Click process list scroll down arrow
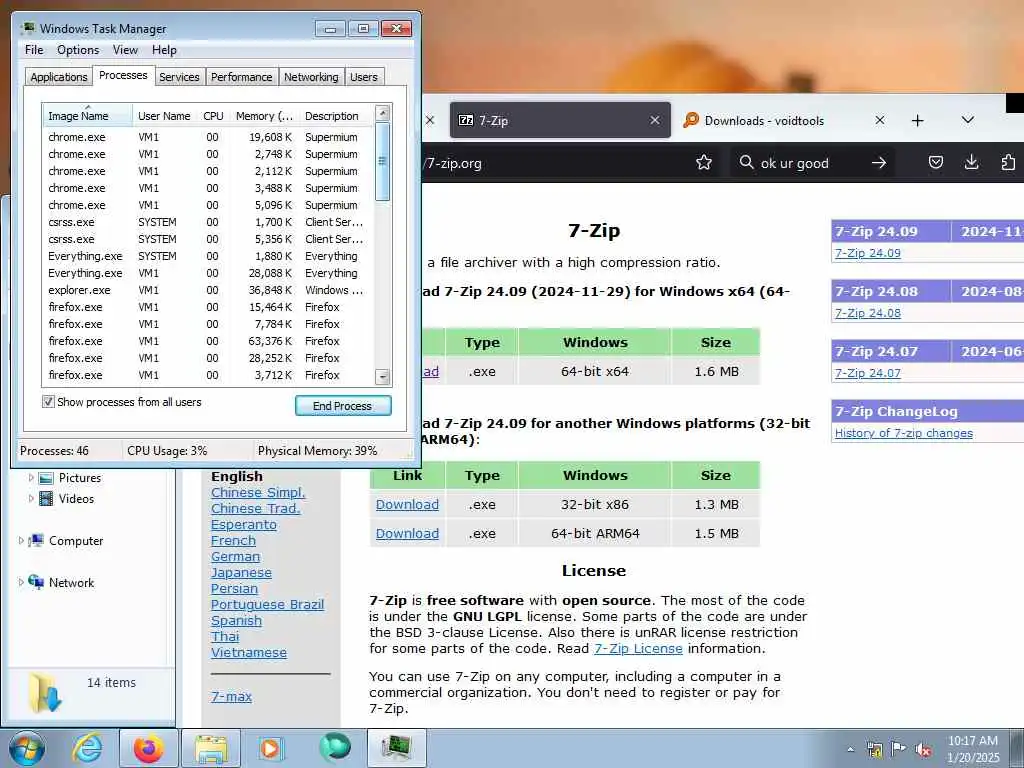The width and height of the screenshot is (1024, 768). tap(383, 377)
